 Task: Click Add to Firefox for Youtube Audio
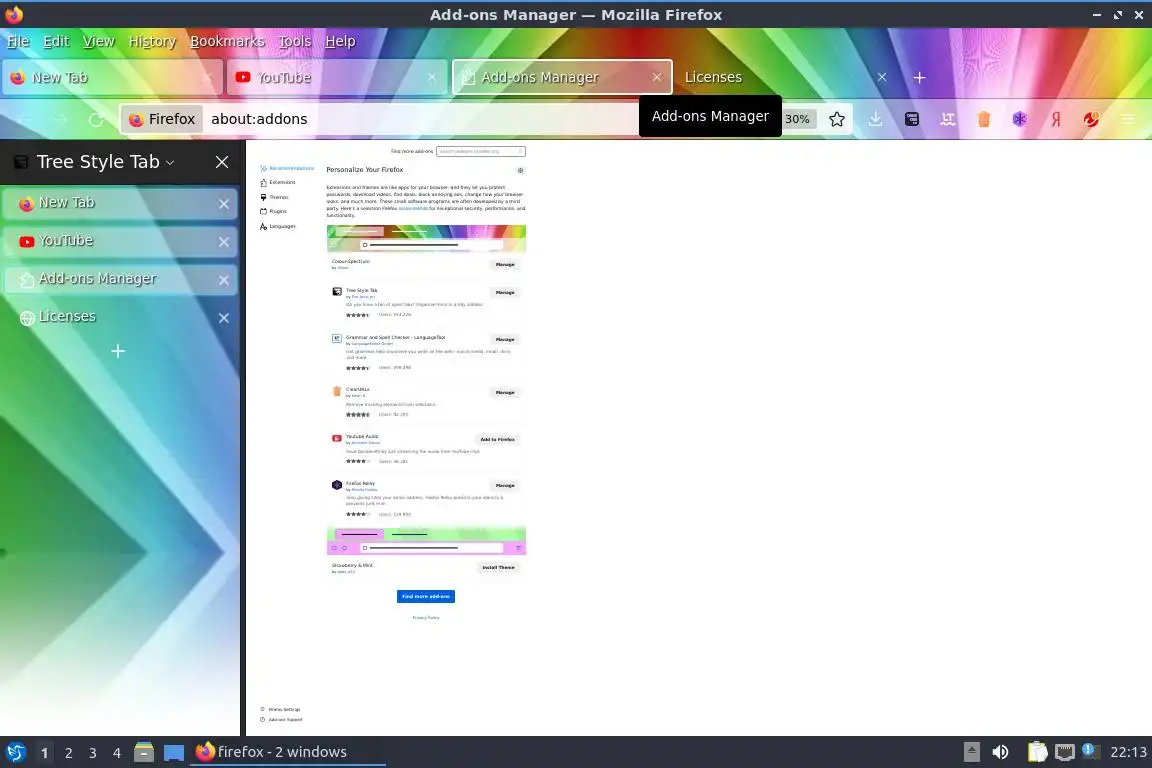[497, 439]
